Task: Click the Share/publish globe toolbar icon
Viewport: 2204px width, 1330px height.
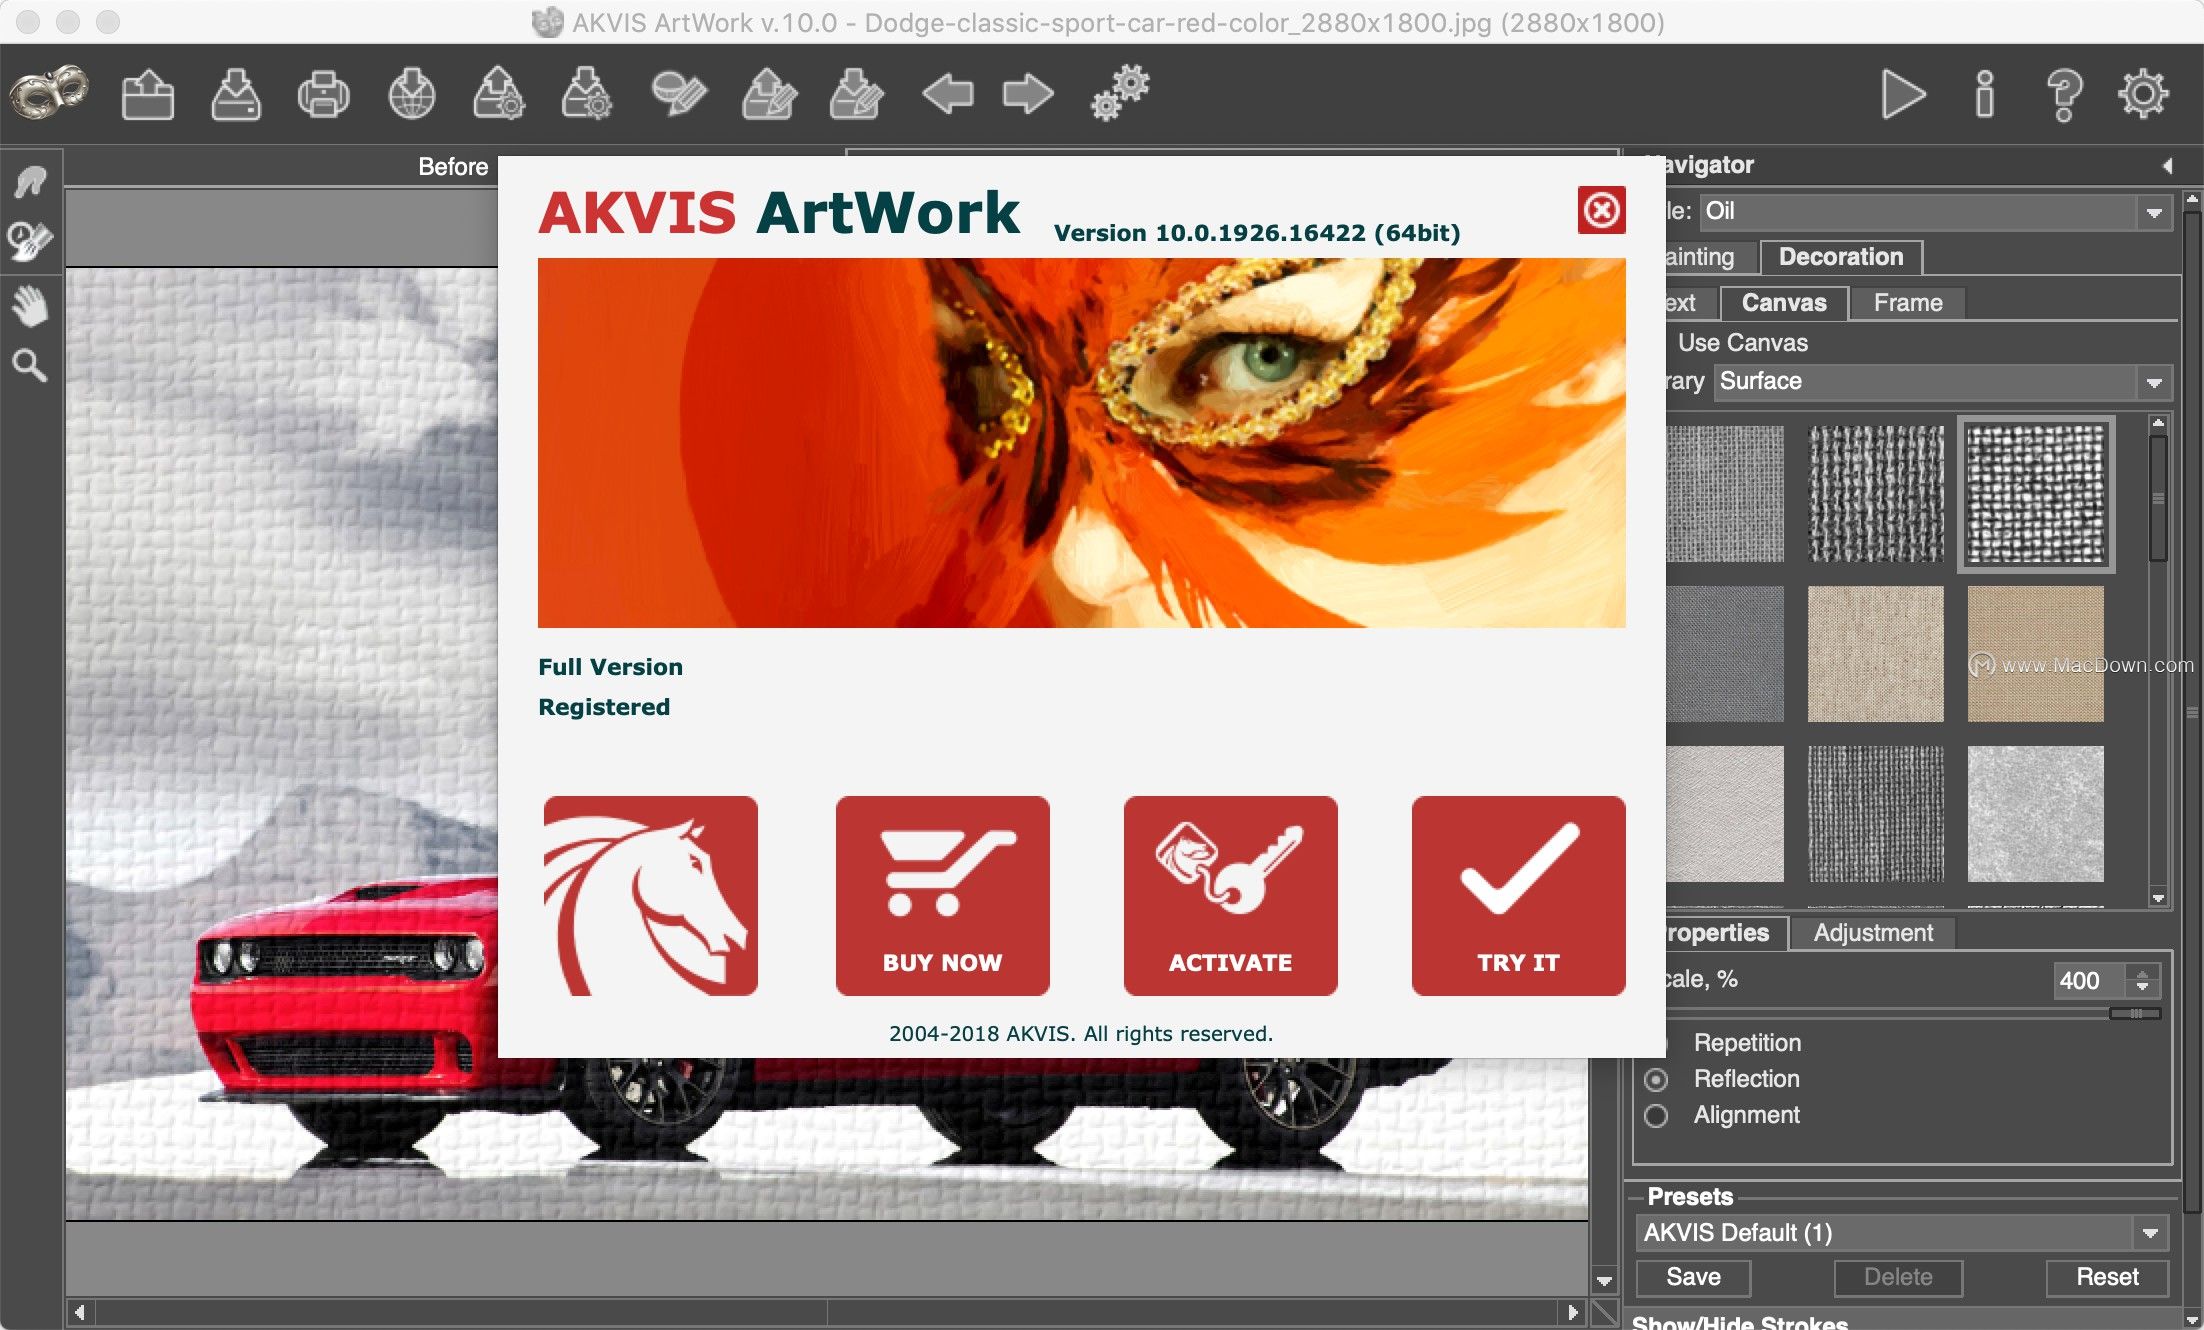Action: 411,95
